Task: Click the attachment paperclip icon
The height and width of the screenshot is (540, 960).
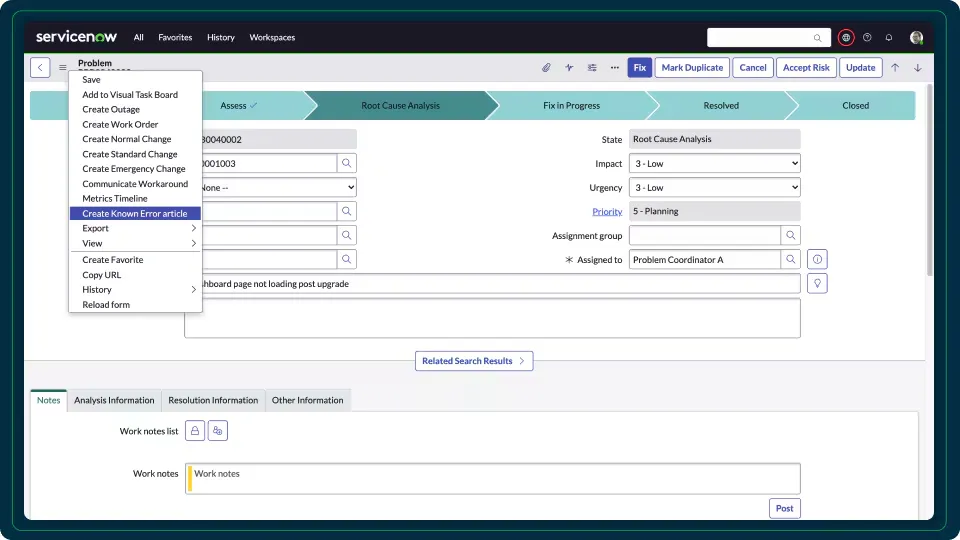Action: coord(546,68)
